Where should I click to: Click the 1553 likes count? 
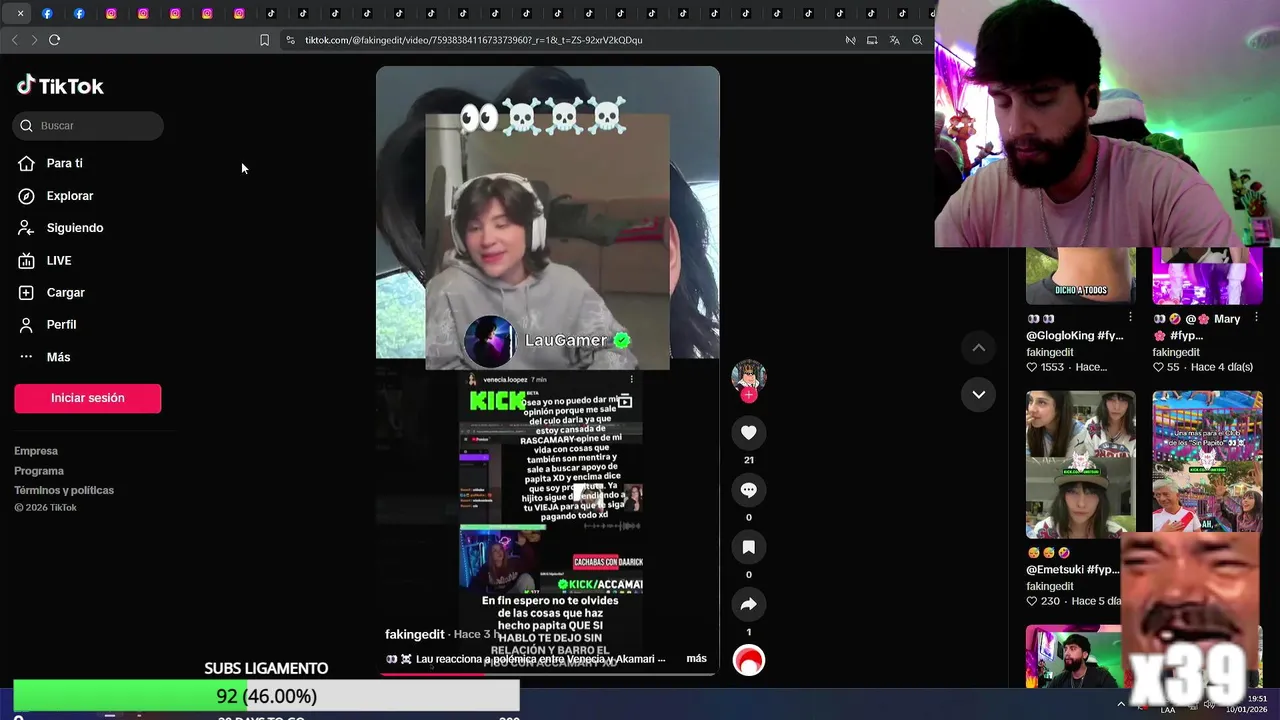click(1051, 367)
